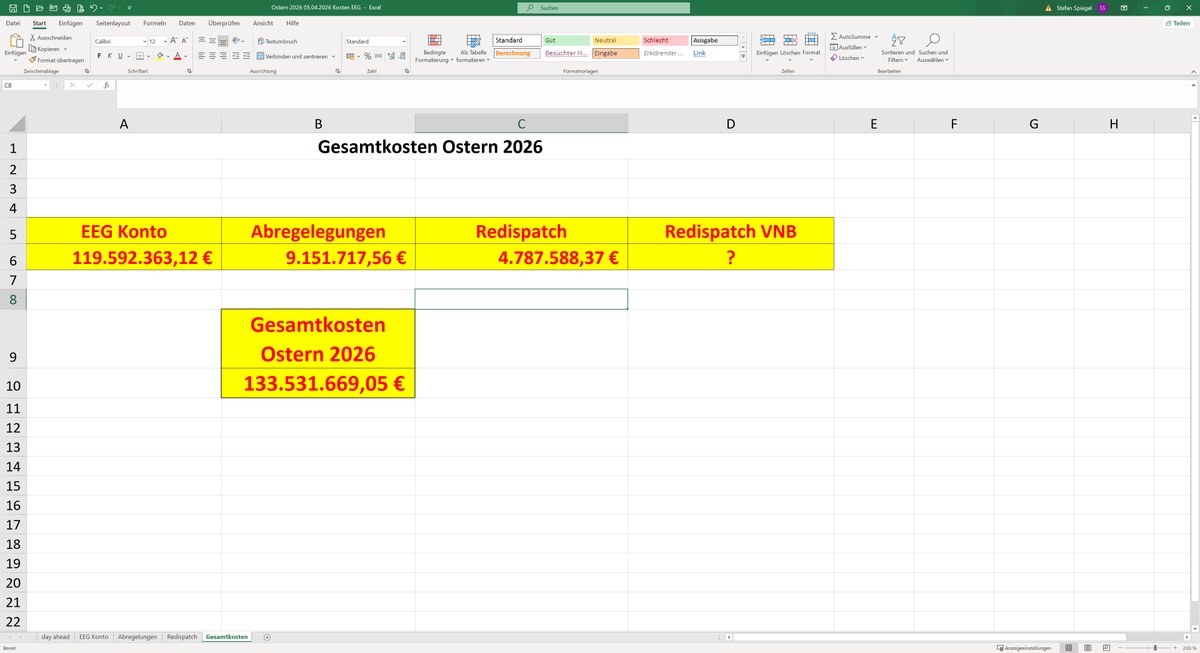The height and width of the screenshot is (653, 1200).
Task: Open the Format cells menu icon
Action: click(811, 42)
